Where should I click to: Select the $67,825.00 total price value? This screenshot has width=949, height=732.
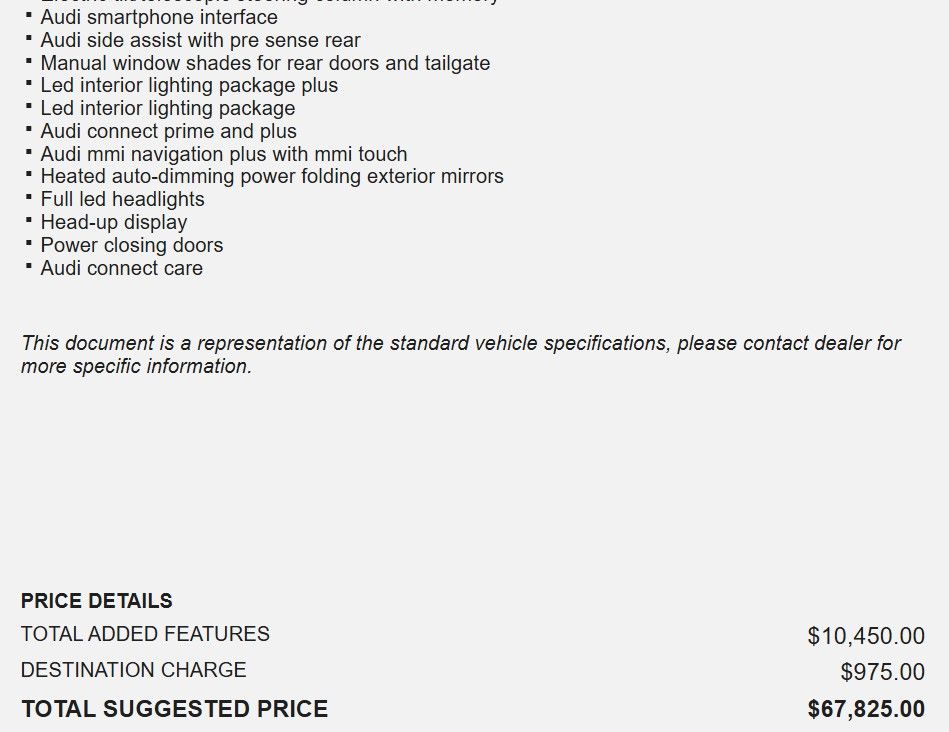866,709
